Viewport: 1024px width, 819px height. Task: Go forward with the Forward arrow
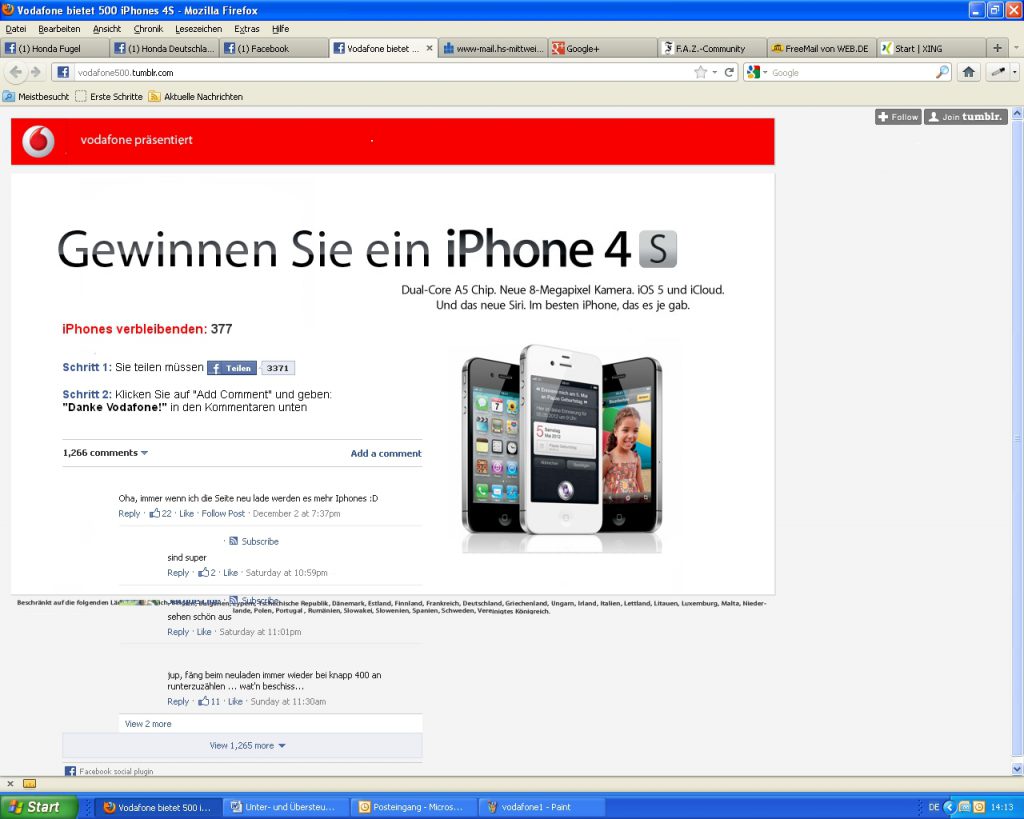click(35, 72)
